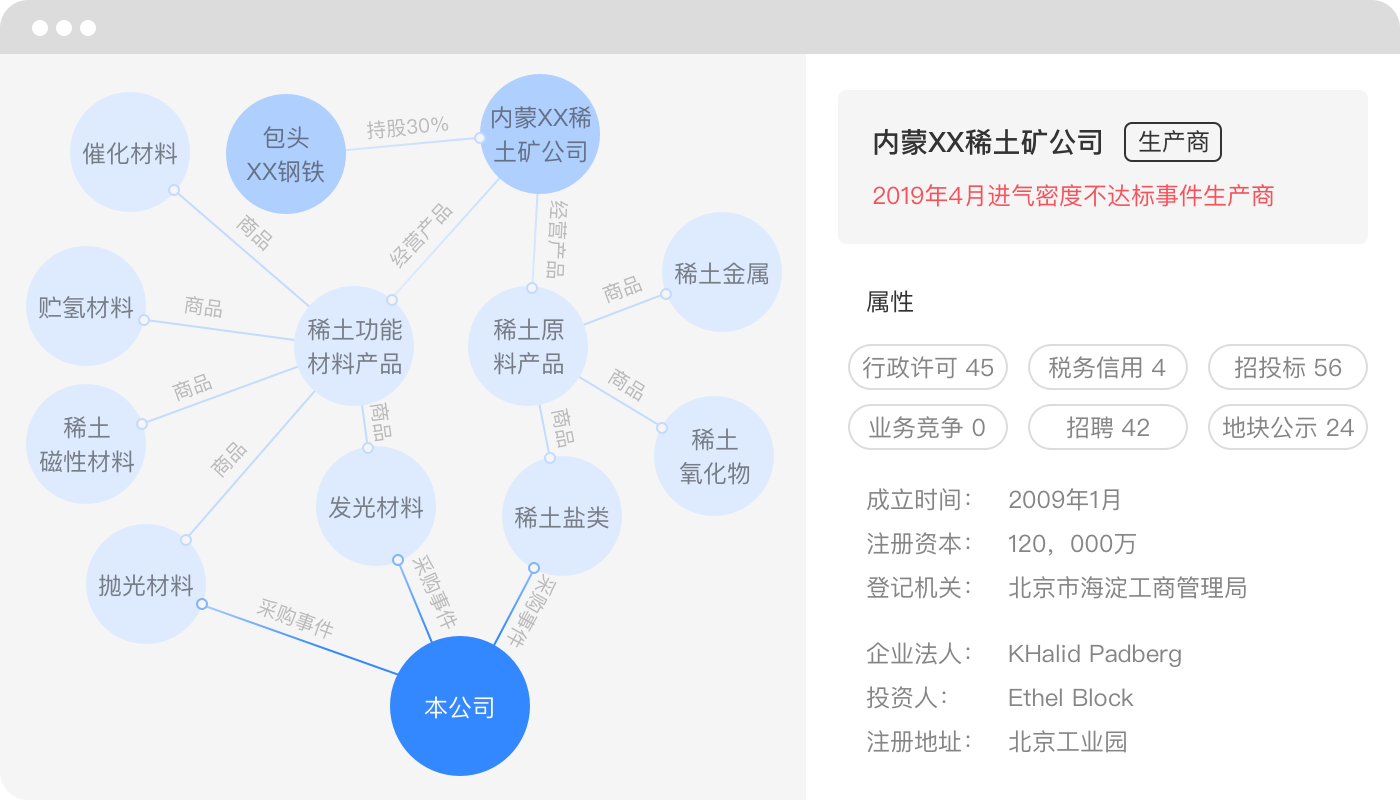Click the 内蒙XX稀土矿公司 graph node
1400x800 pixels.
(540, 134)
